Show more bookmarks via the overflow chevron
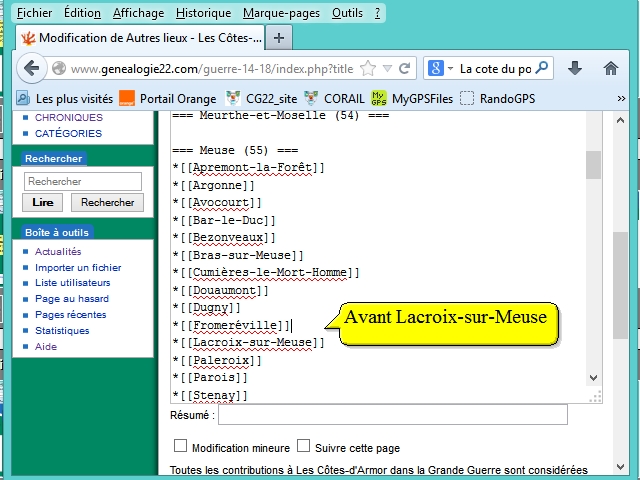The height and width of the screenshot is (480, 640). [x=621, y=98]
